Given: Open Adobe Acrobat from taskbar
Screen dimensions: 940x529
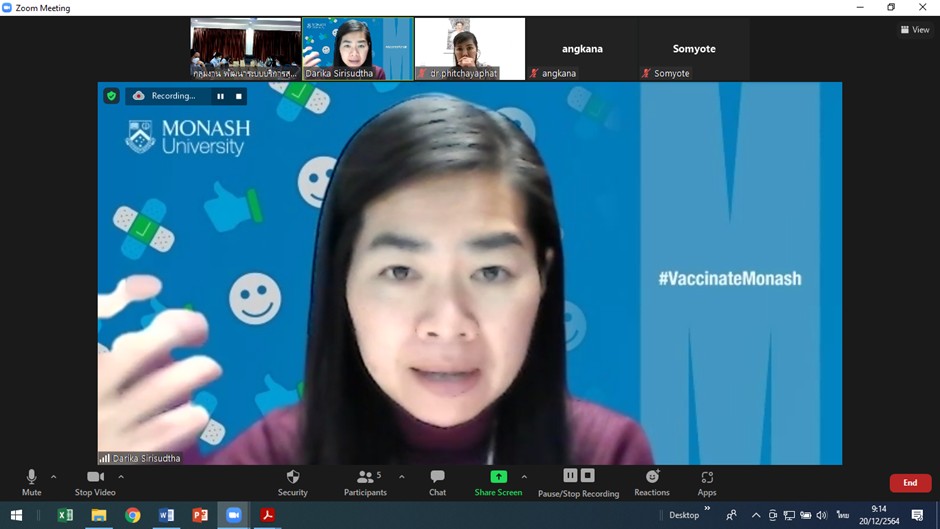Looking at the screenshot, I should (267, 515).
